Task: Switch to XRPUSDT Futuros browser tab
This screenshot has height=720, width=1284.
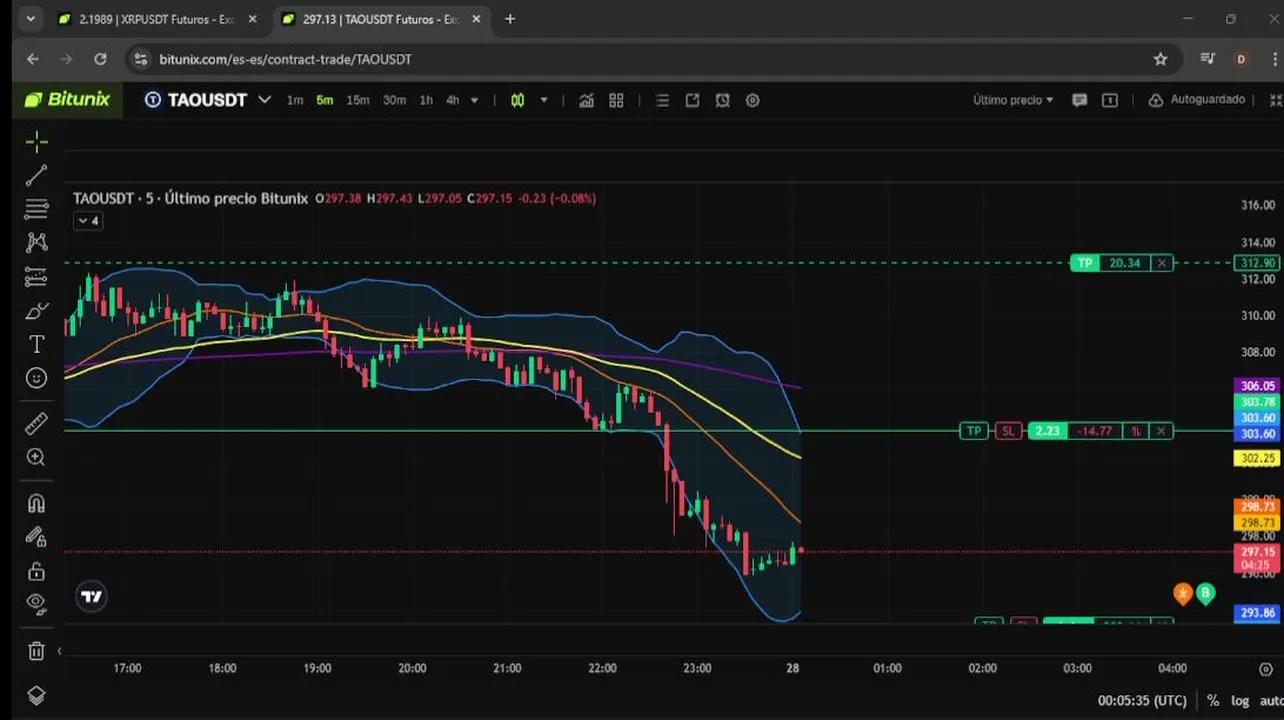Action: [157, 19]
